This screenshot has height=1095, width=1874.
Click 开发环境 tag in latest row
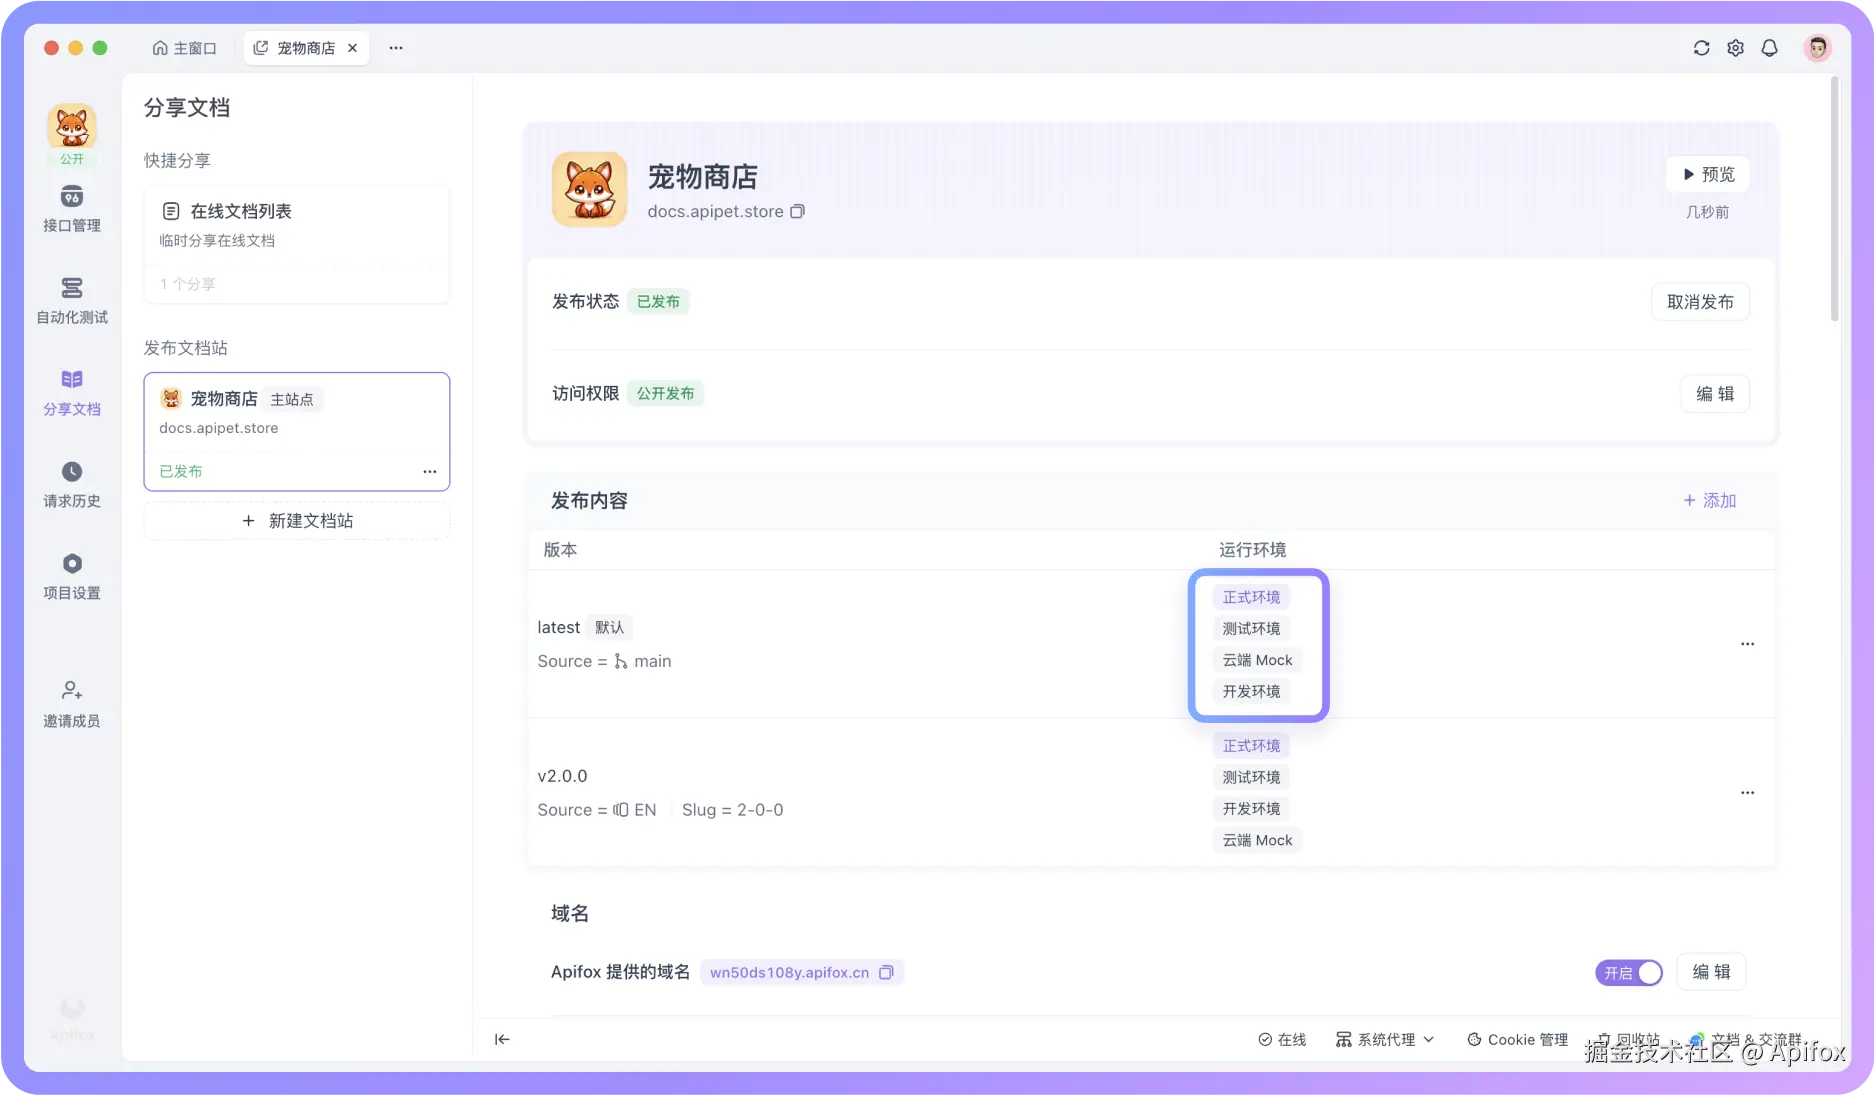pos(1251,691)
